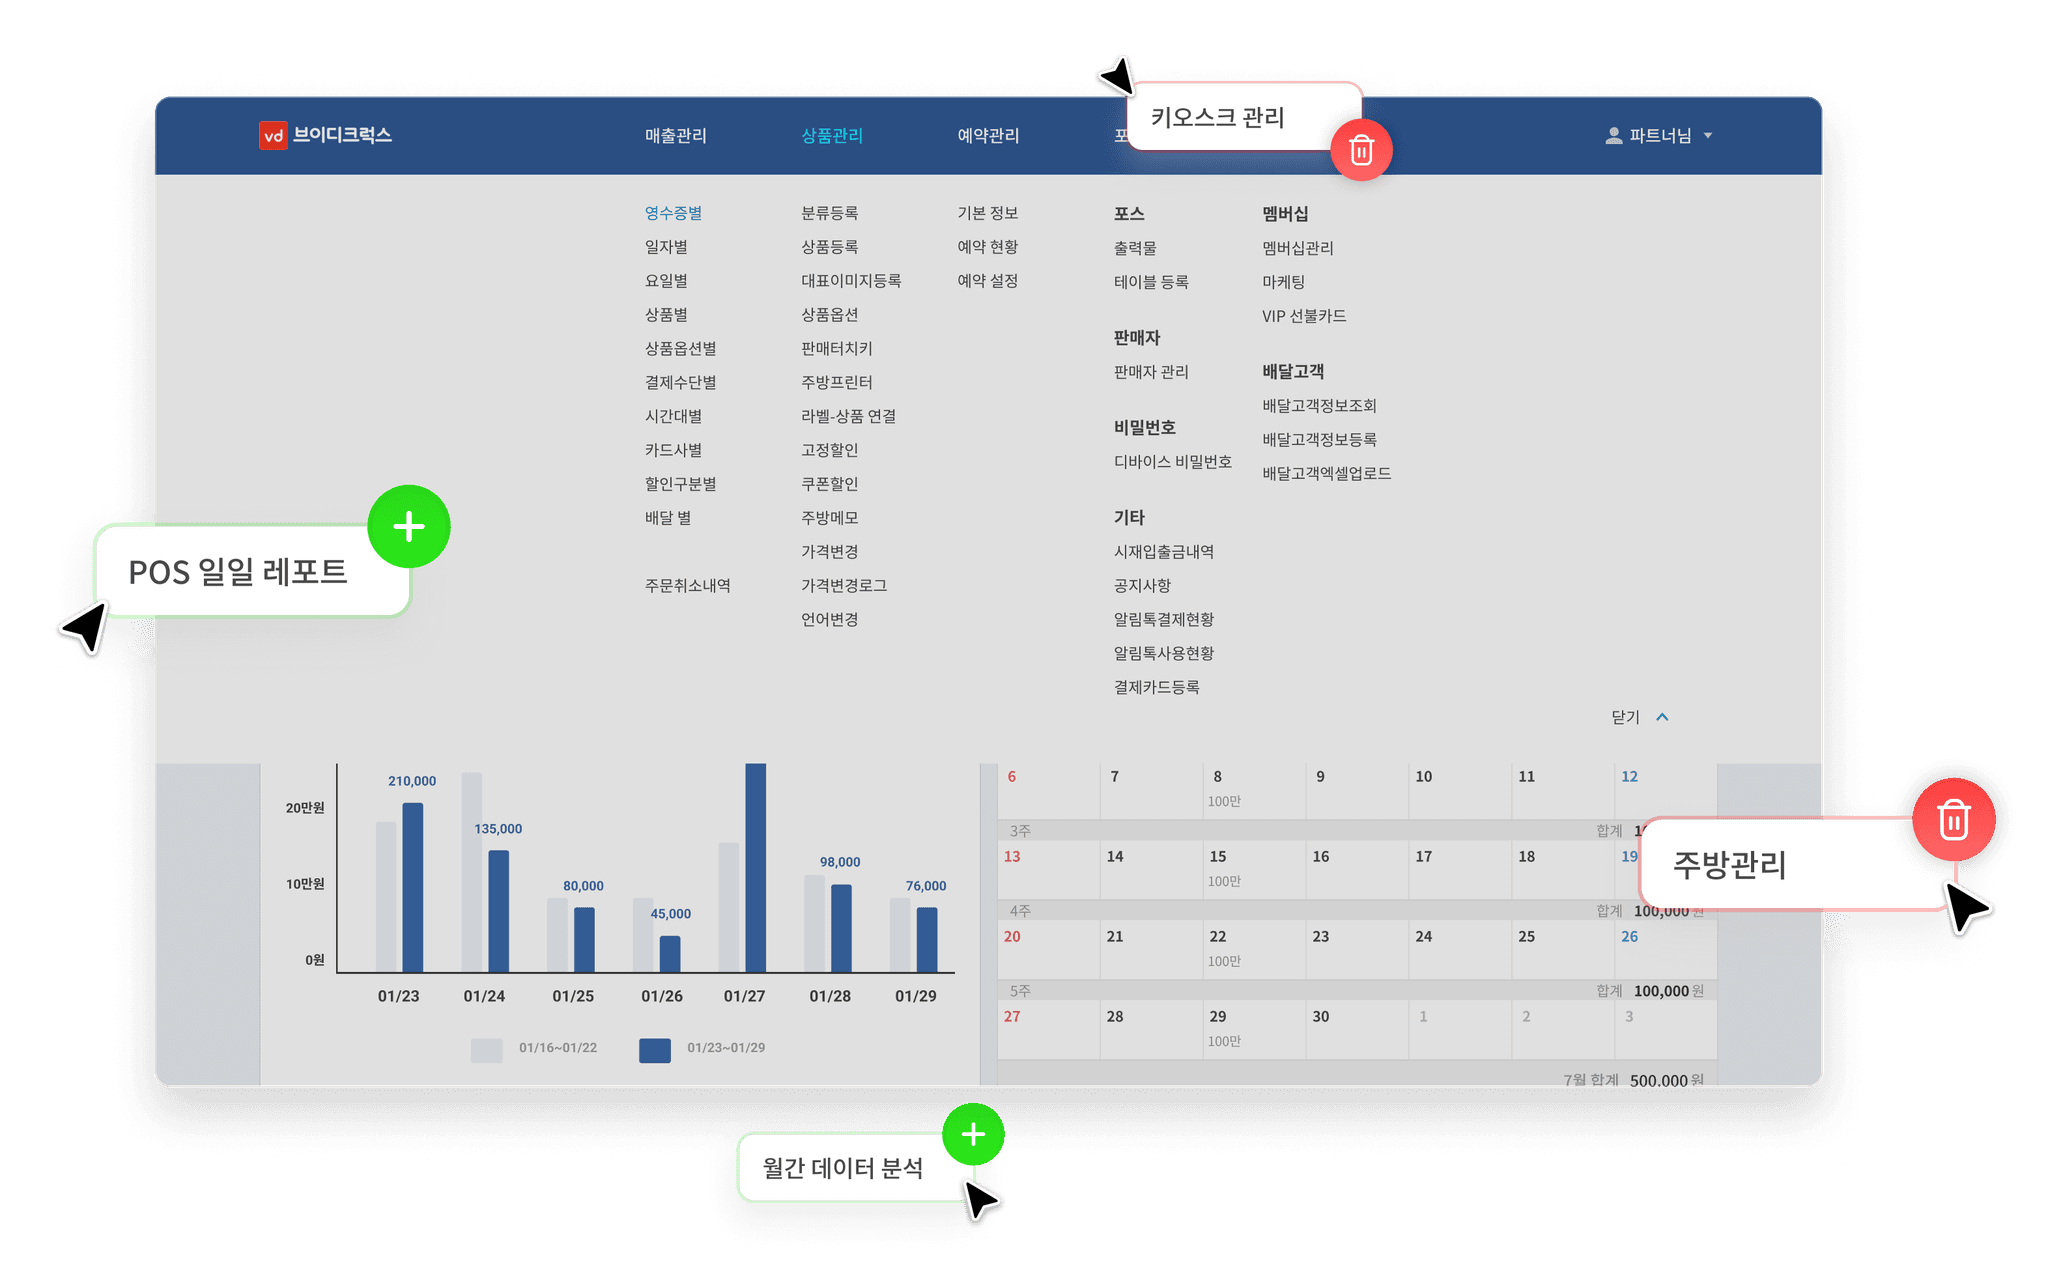The height and width of the screenshot is (1277, 2048).
Task: Click the 파트너님 user profile icon
Action: click(x=1613, y=135)
